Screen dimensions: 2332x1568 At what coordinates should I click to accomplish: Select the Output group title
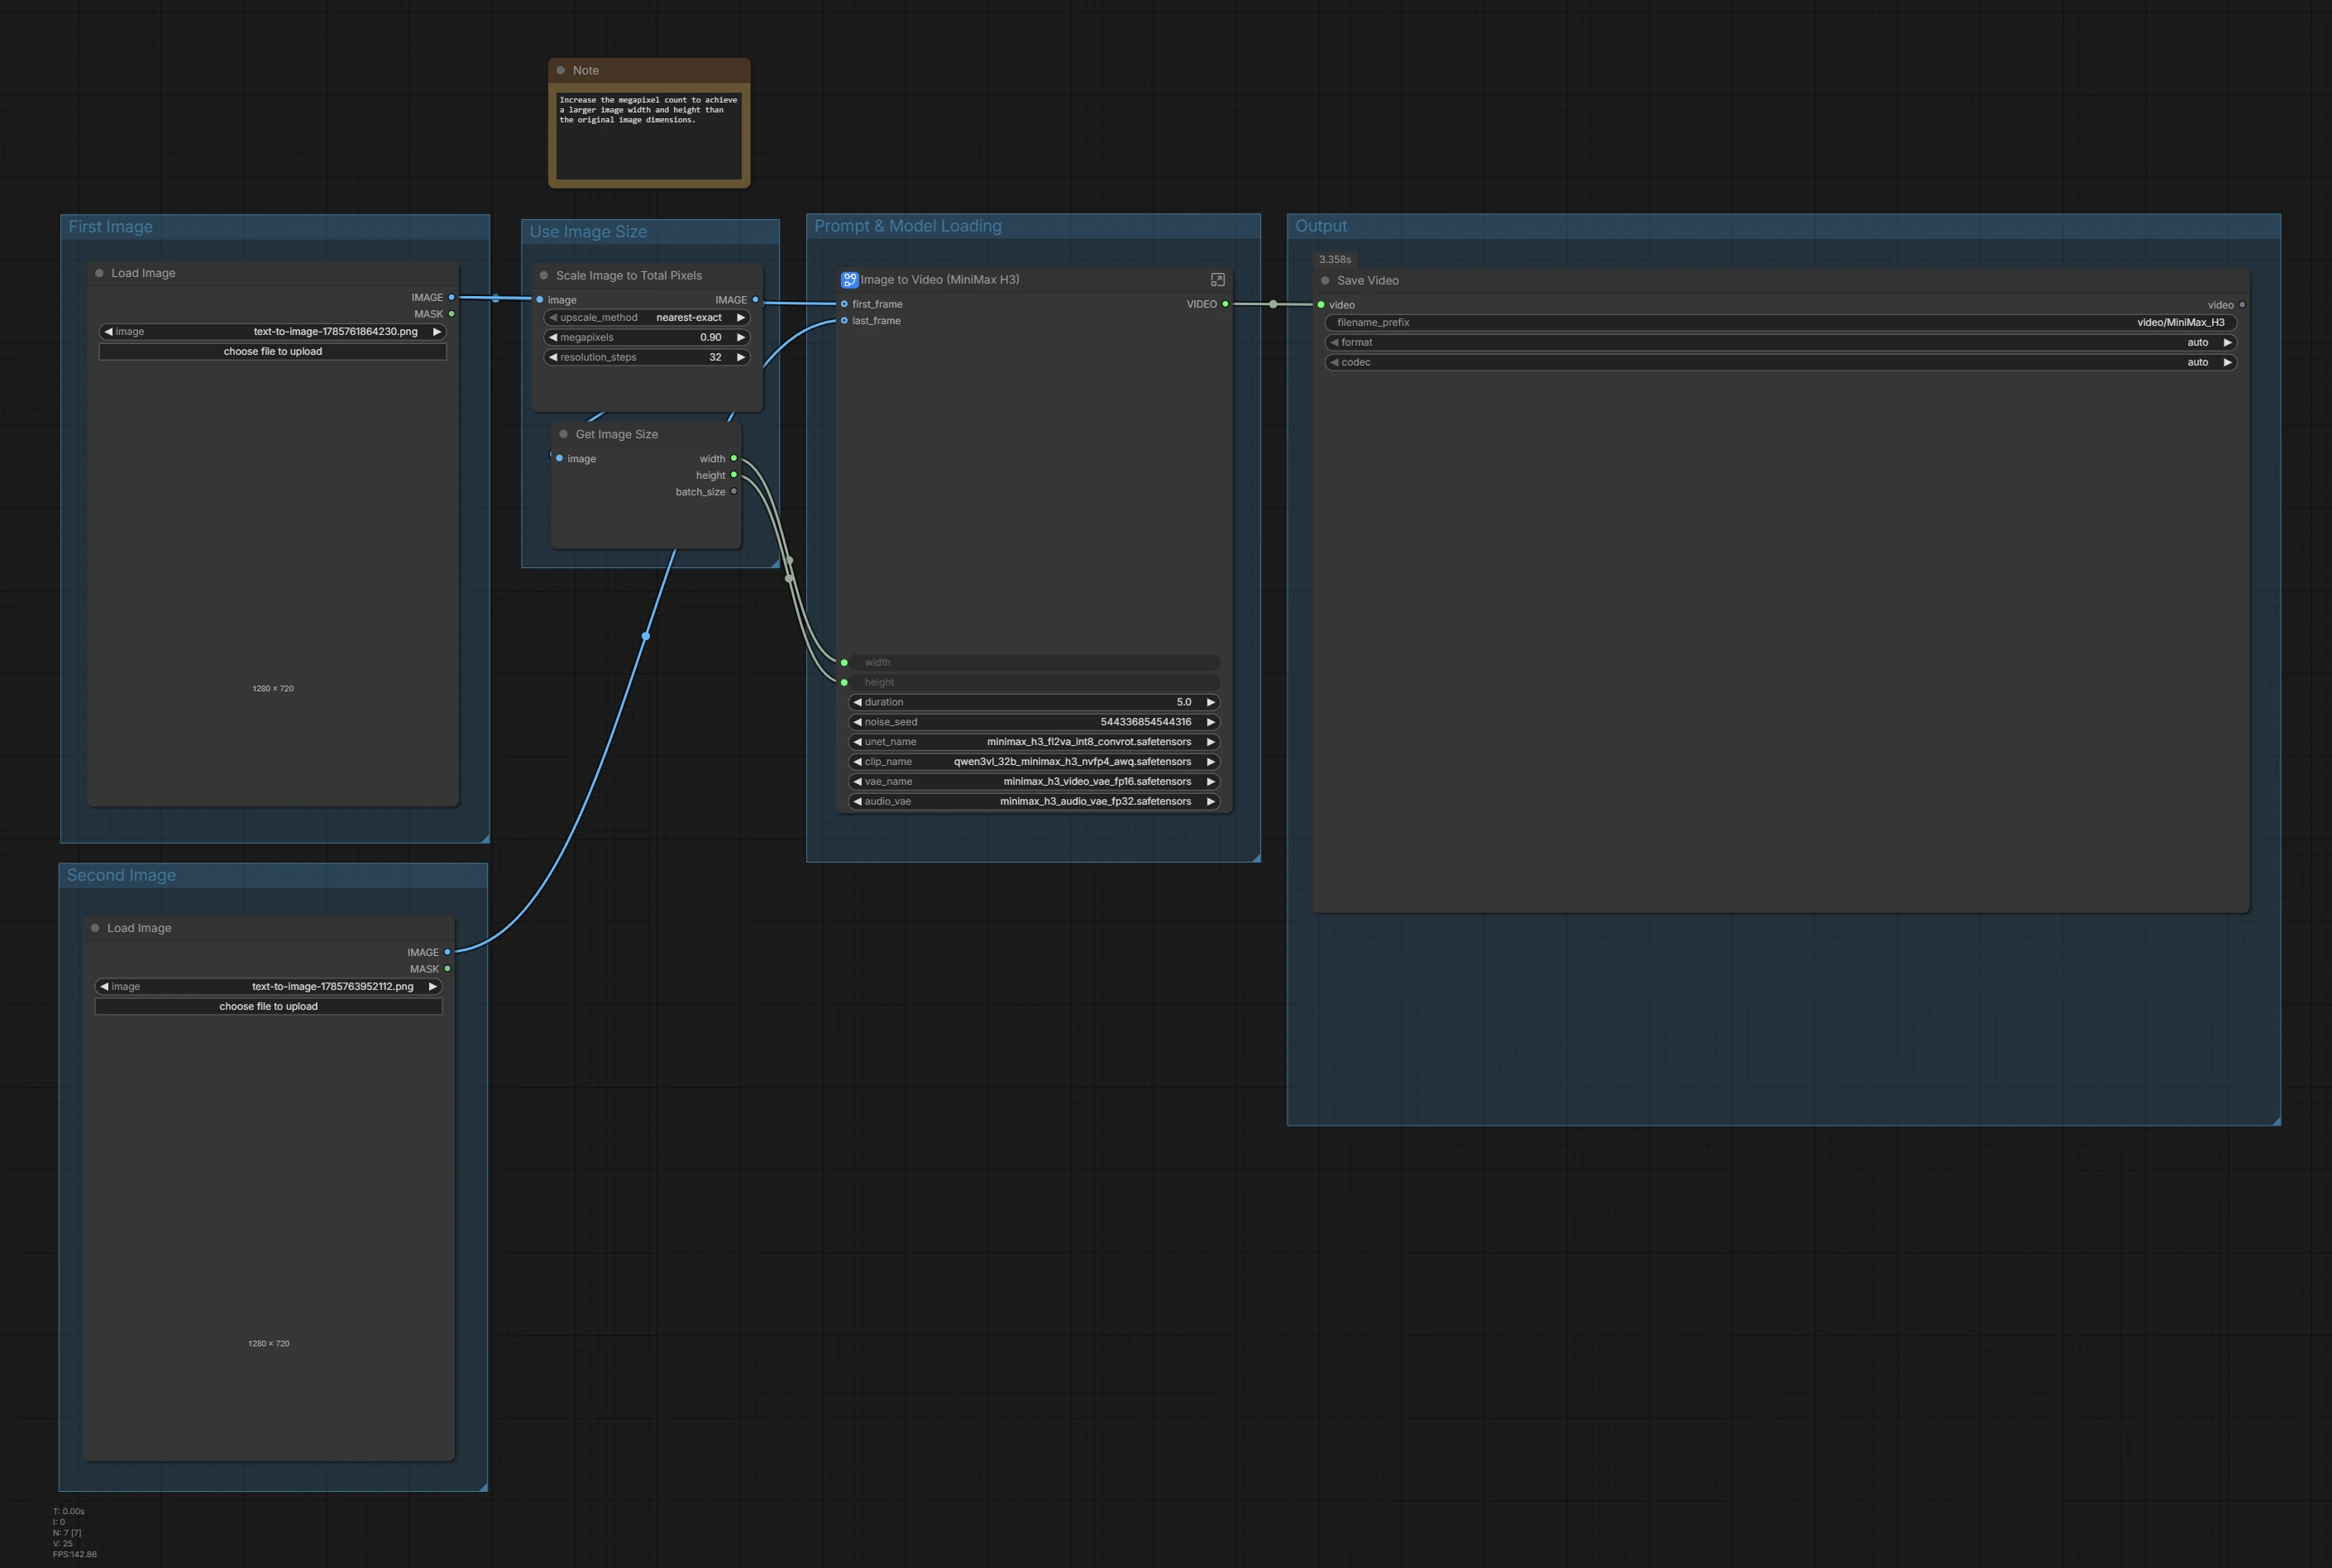pyautogui.click(x=1321, y=226)
